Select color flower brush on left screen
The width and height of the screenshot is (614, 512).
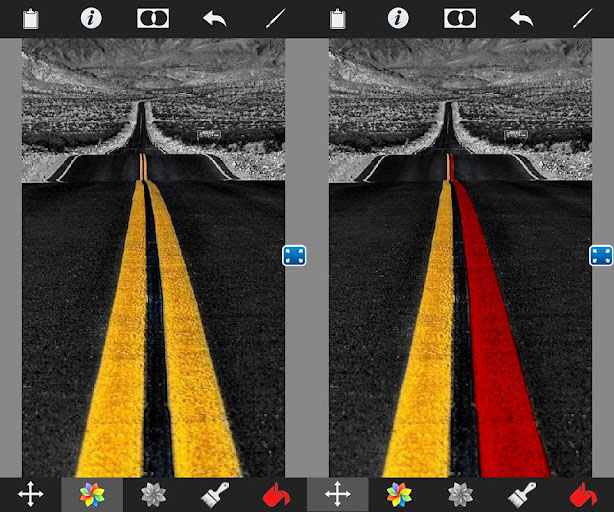pos(92,494)
